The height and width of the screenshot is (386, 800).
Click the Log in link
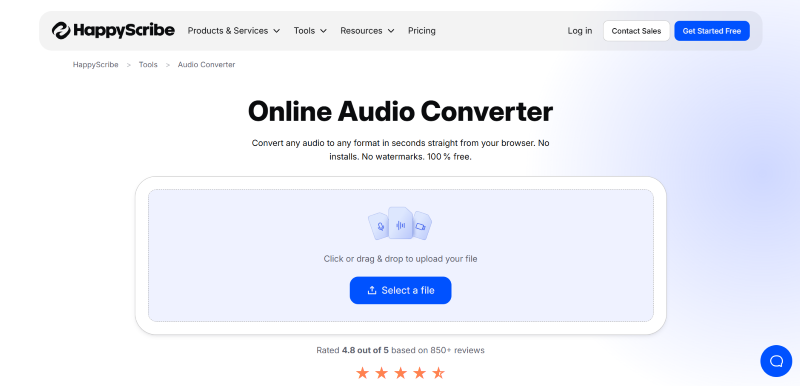tap(580, 31)
